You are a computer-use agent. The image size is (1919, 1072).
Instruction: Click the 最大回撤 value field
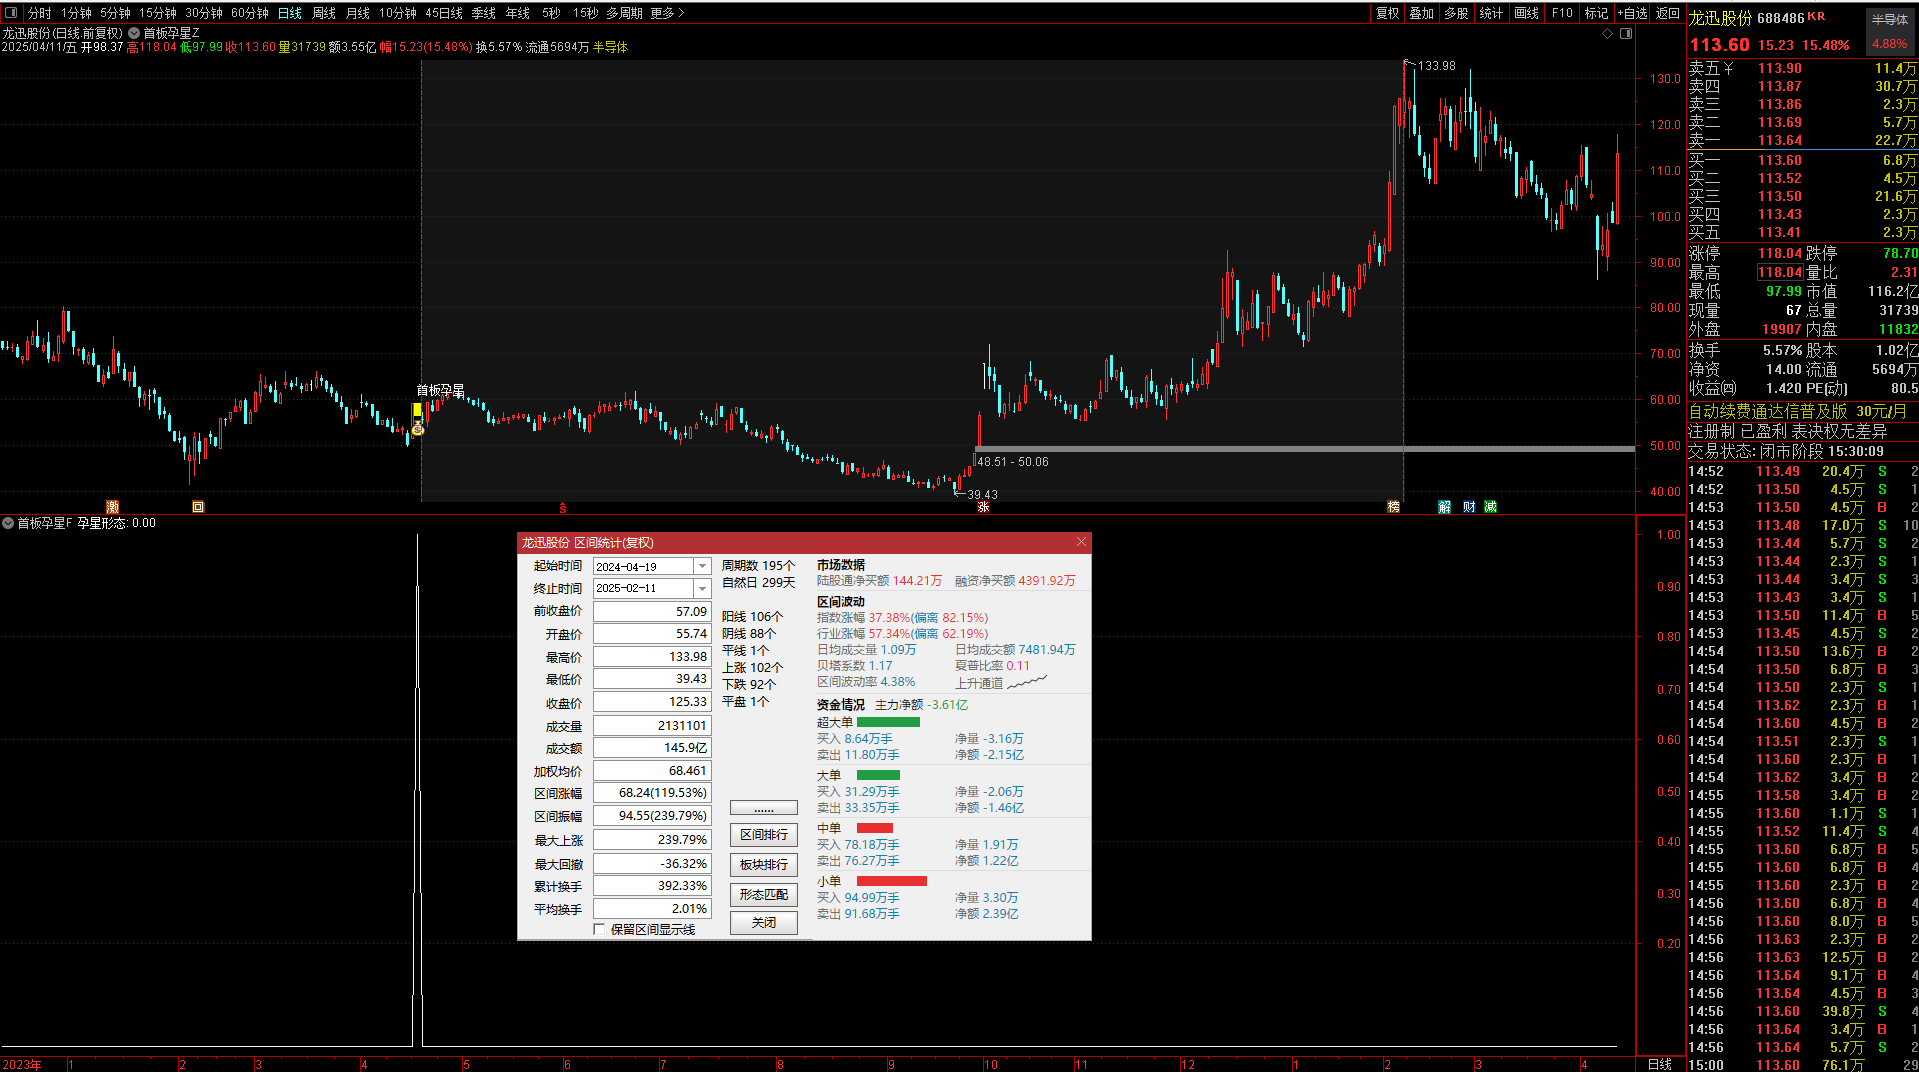(652, 863)
